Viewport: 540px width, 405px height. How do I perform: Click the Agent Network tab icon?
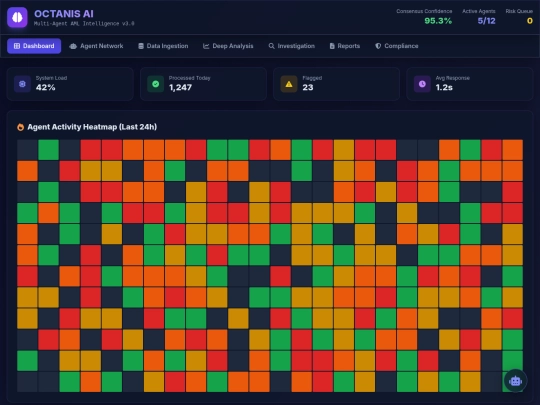73,46
